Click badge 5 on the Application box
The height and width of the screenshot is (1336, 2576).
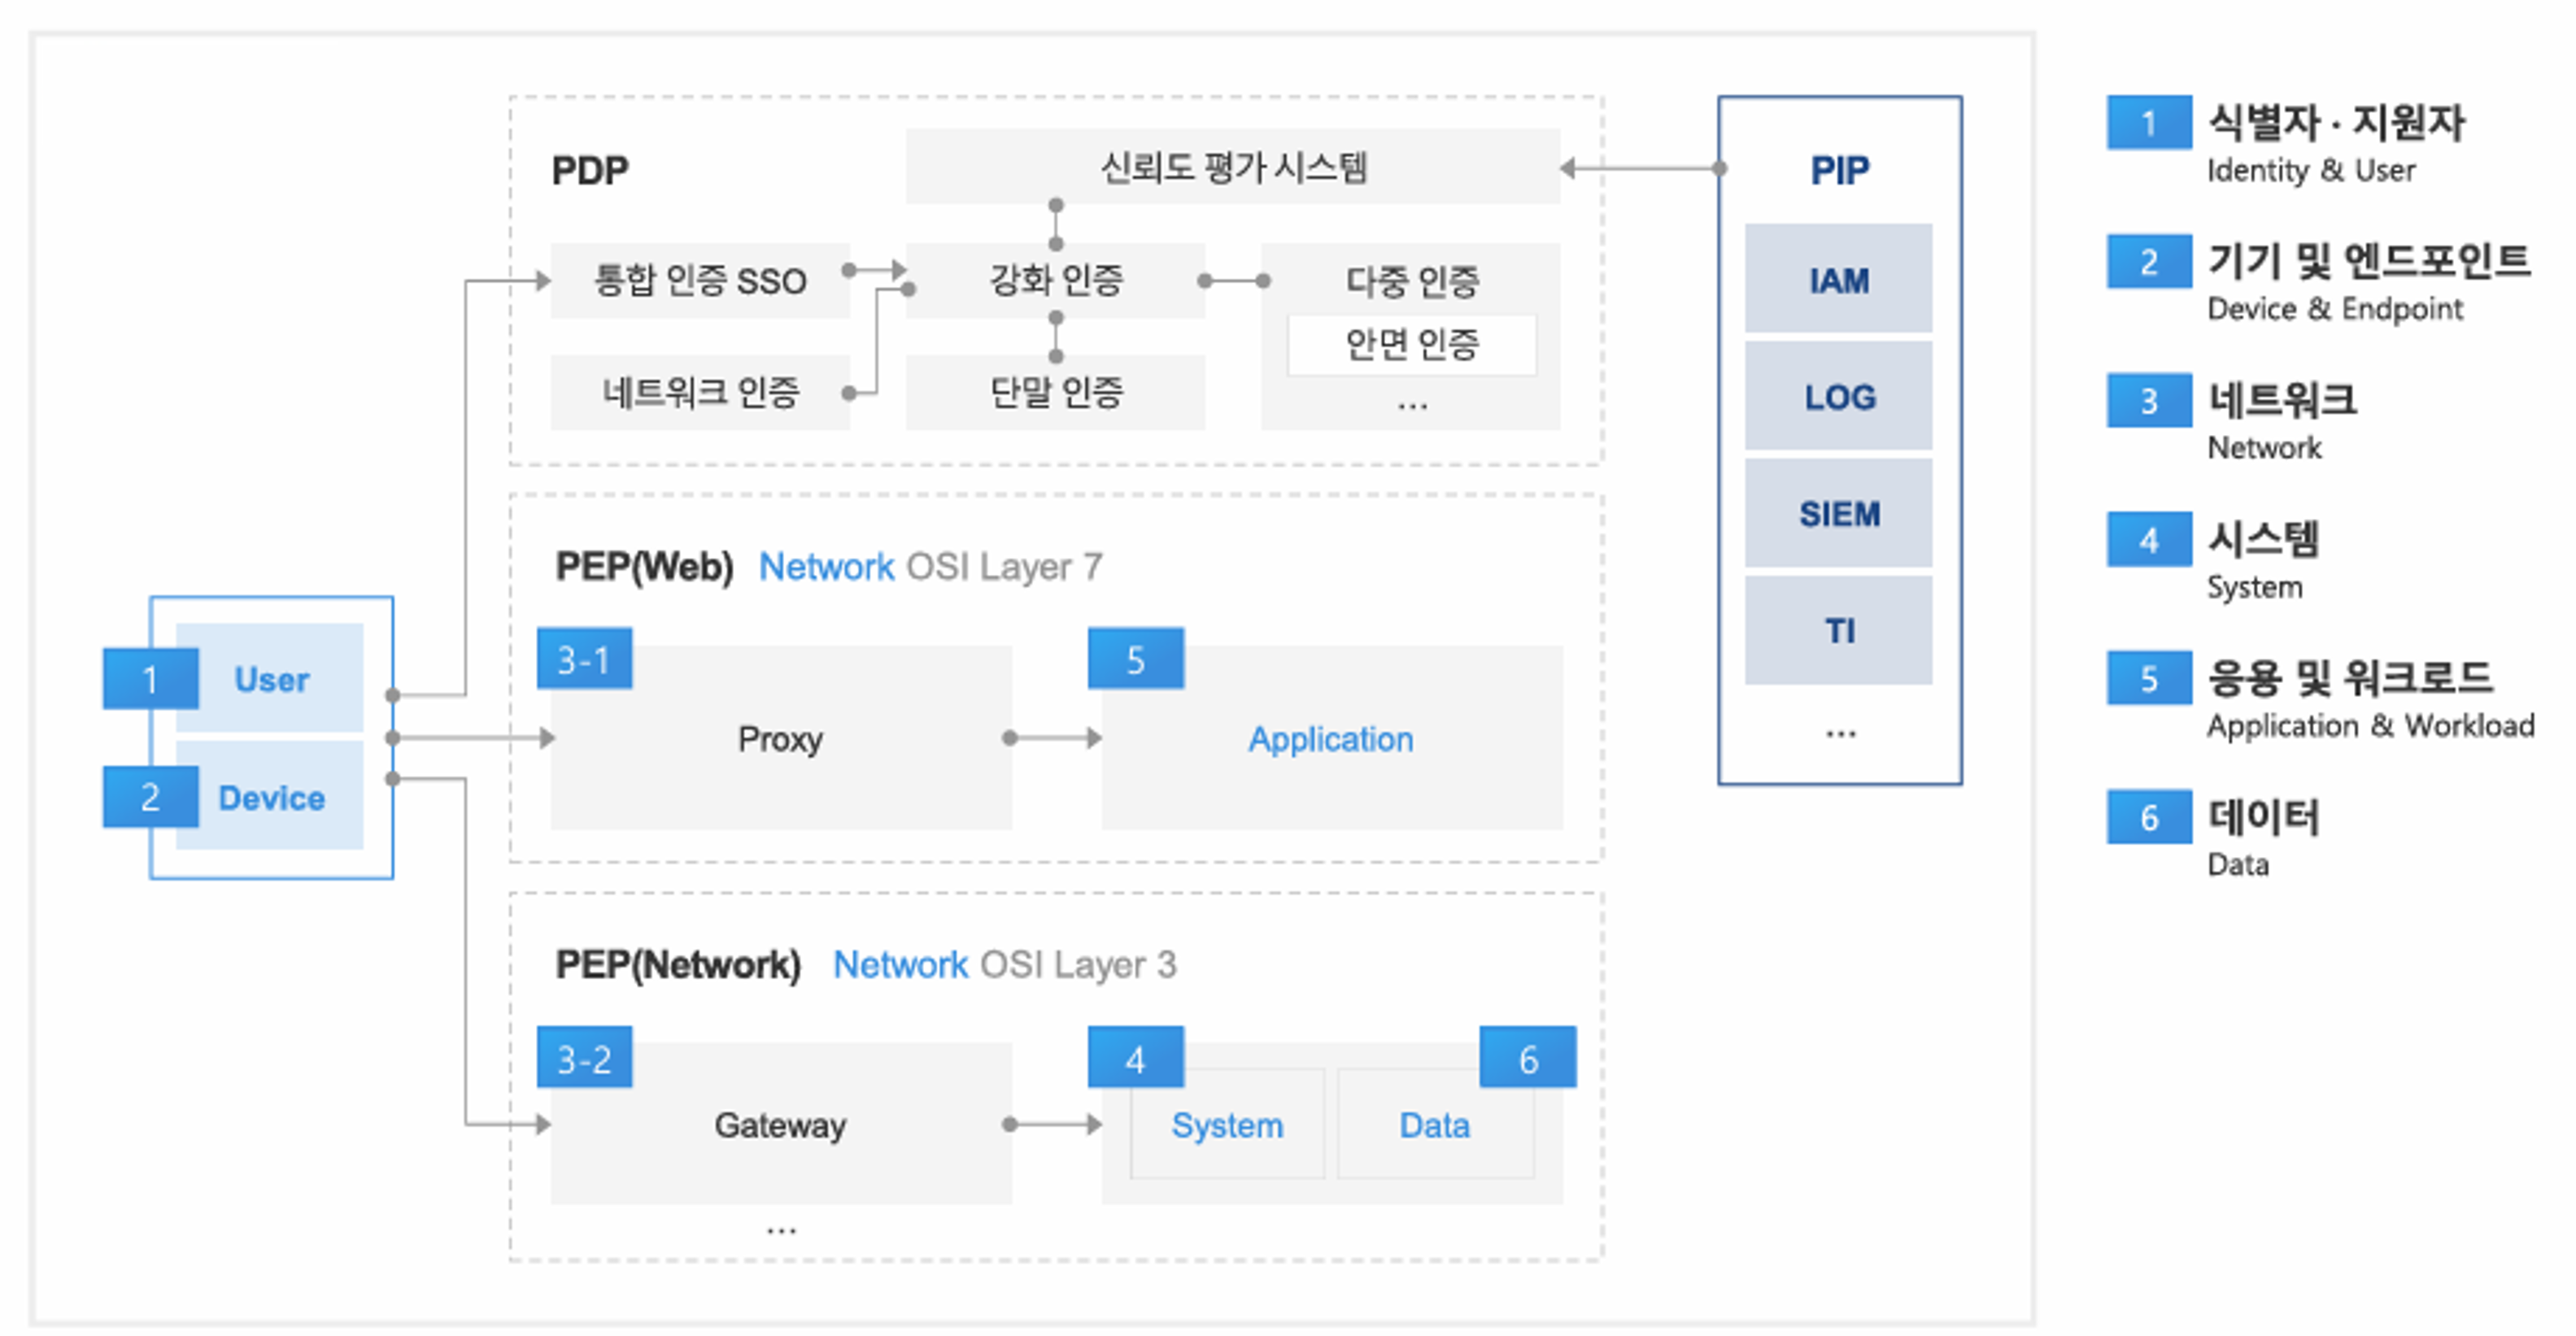(1136, 659)
